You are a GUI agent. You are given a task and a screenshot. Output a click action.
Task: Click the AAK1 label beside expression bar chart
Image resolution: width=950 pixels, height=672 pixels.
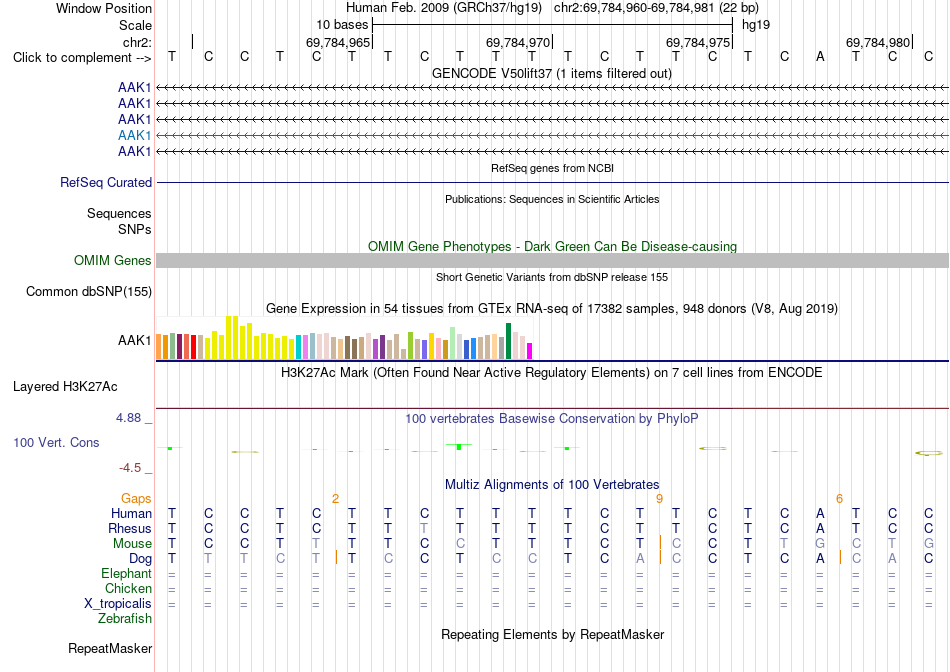tap(135, 341)
